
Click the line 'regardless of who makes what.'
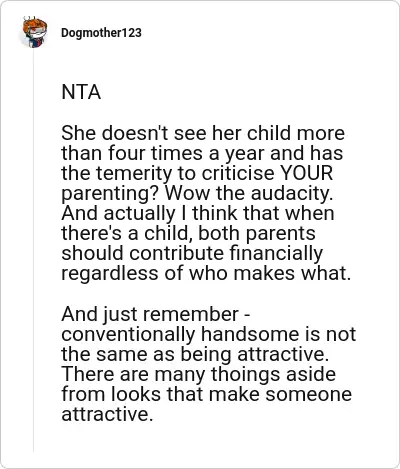(x=206, y=273)
